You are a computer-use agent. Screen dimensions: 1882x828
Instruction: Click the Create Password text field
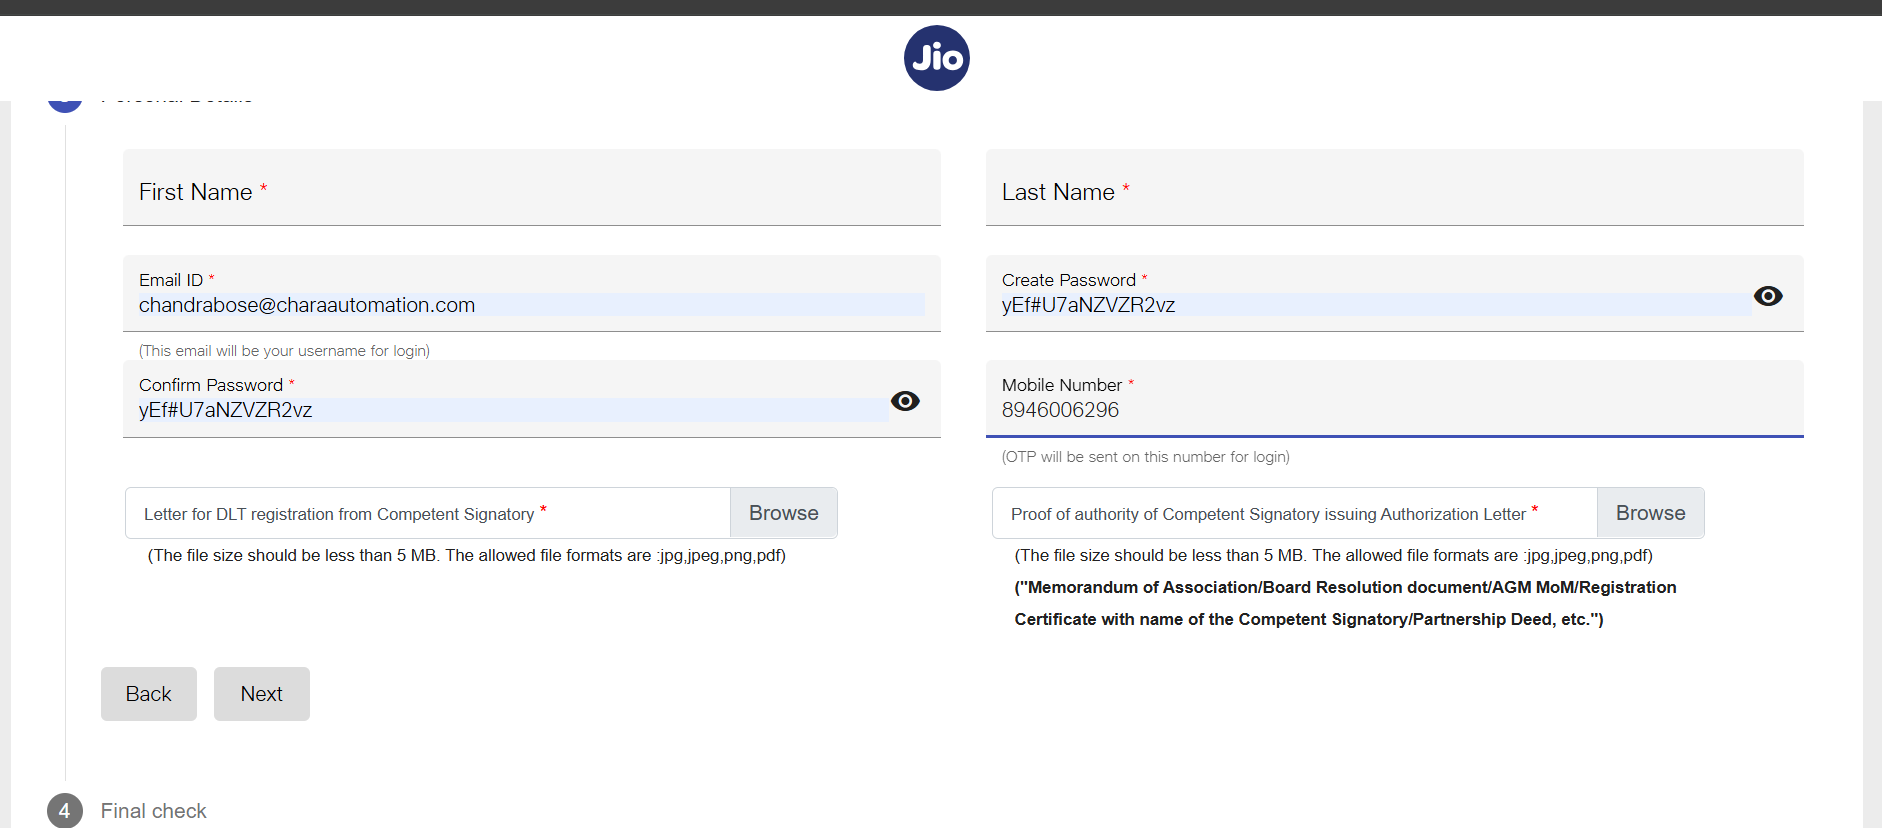pos(1374,305)
